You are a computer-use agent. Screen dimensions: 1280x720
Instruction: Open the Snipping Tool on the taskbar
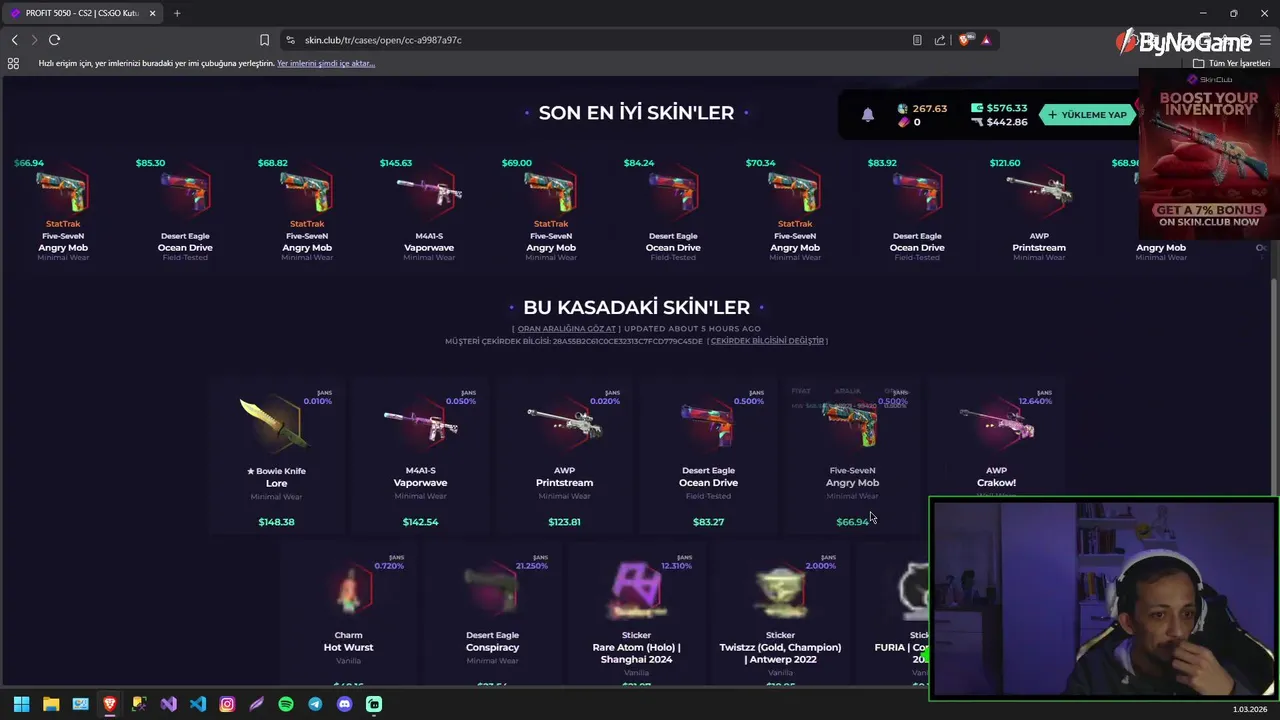[139, 704]
